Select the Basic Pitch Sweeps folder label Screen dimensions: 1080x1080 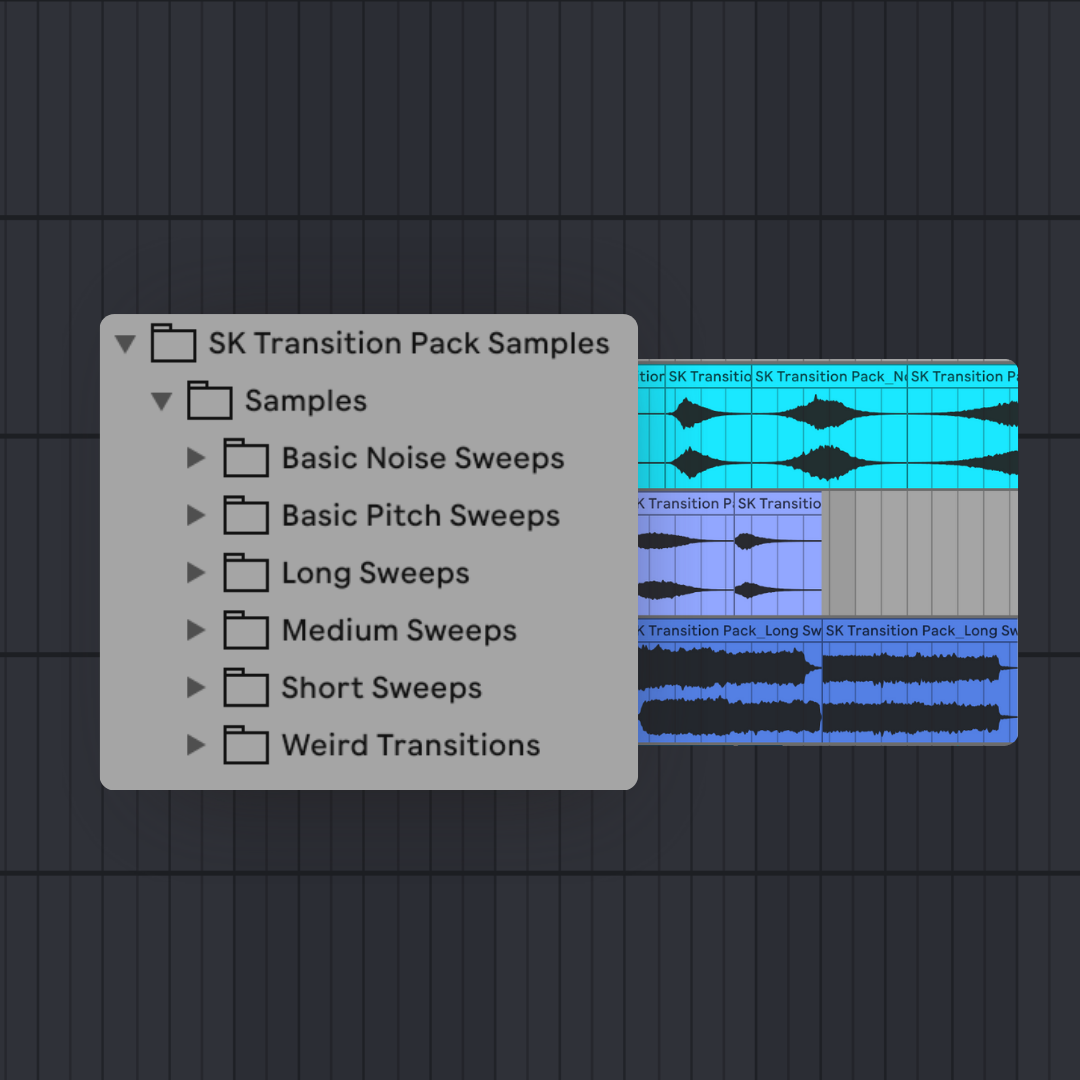pos(421,515)
